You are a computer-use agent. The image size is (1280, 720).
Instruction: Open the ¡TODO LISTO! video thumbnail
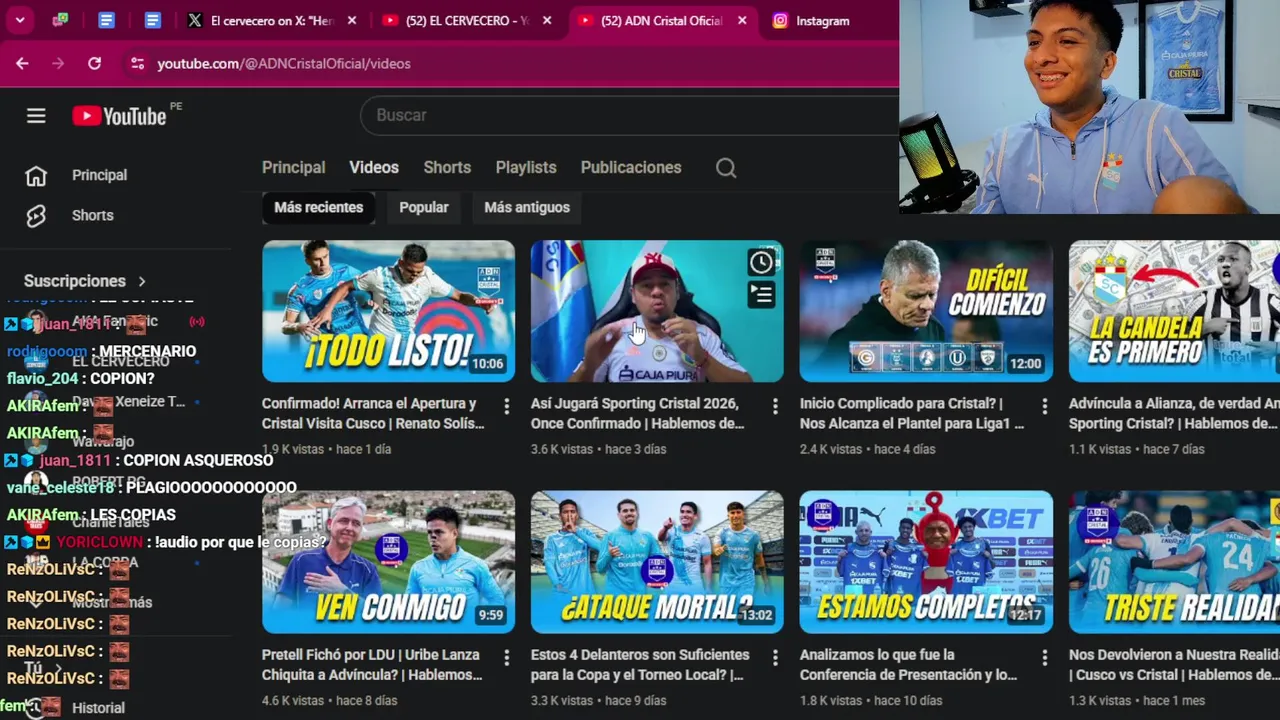388,311
